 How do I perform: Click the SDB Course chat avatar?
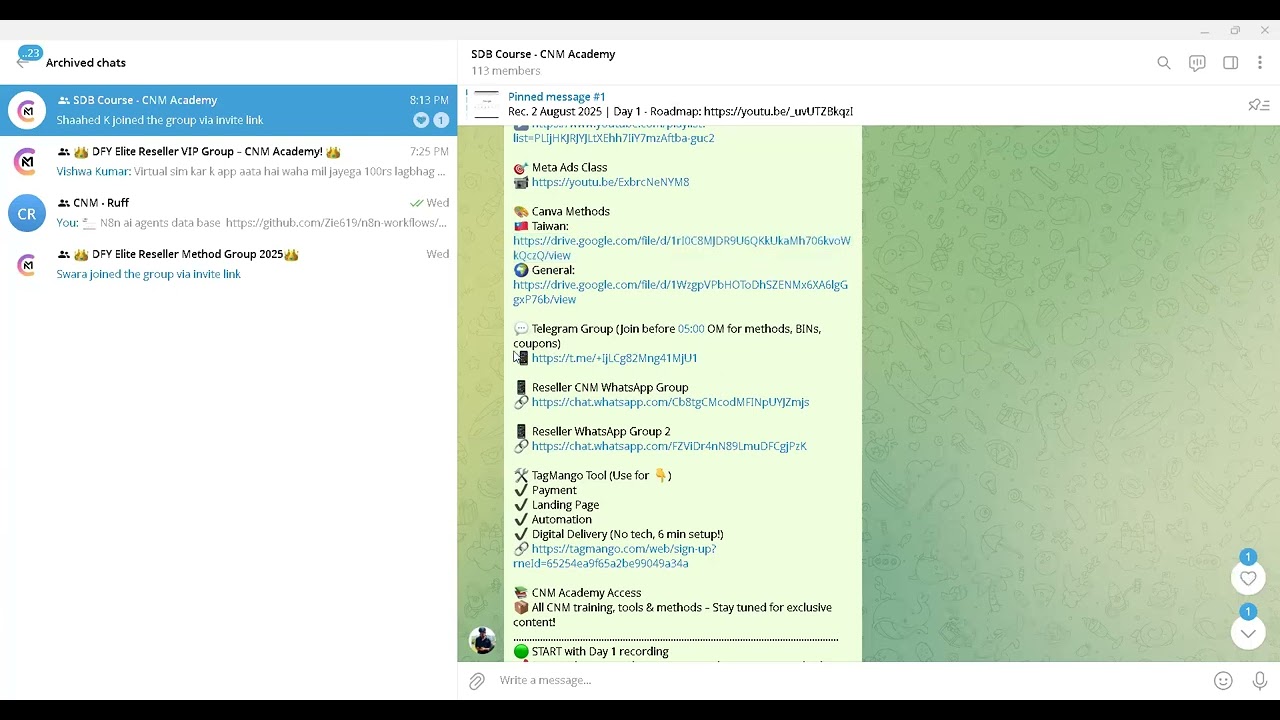[27, 110]
